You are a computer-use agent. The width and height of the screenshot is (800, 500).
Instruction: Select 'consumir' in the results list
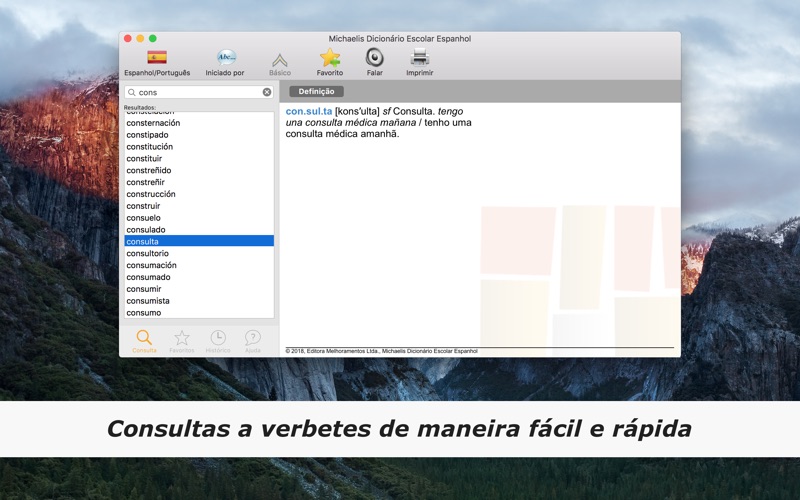point(199,289)
